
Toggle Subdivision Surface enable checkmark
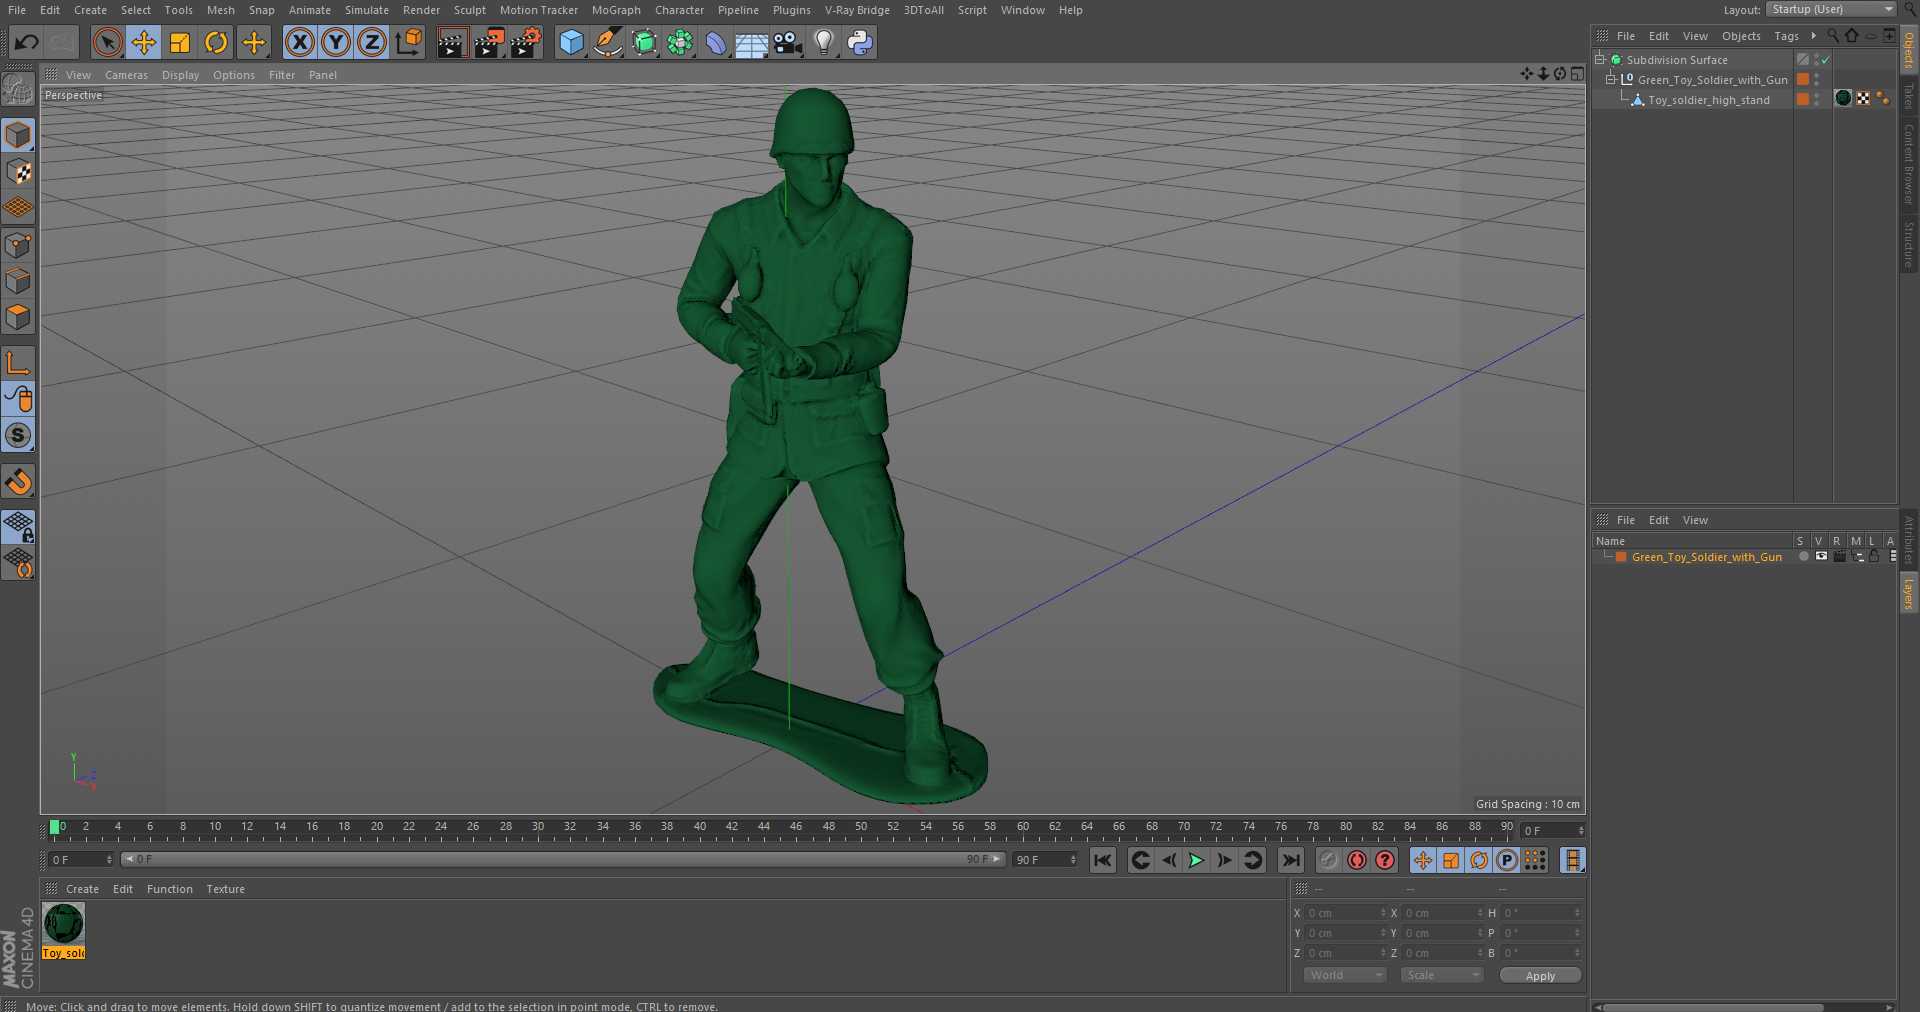(1825, 60)
